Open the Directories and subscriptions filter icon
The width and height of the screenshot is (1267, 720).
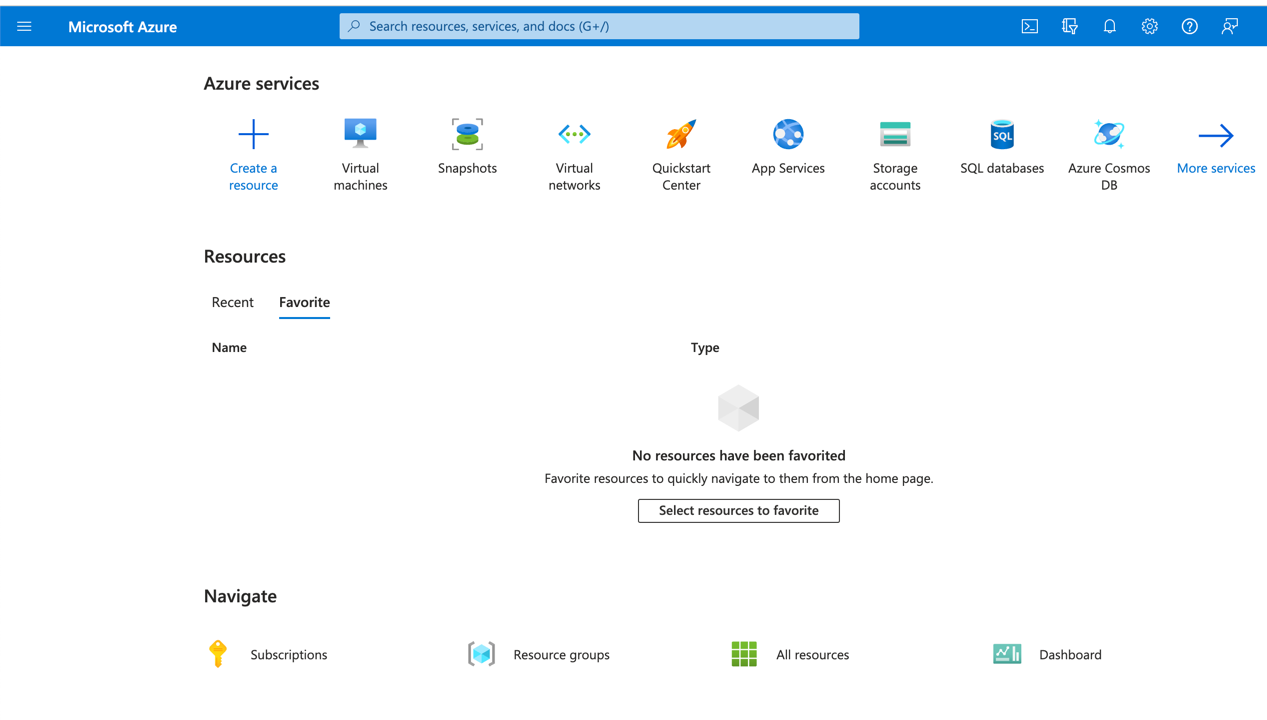point(1069,27)
